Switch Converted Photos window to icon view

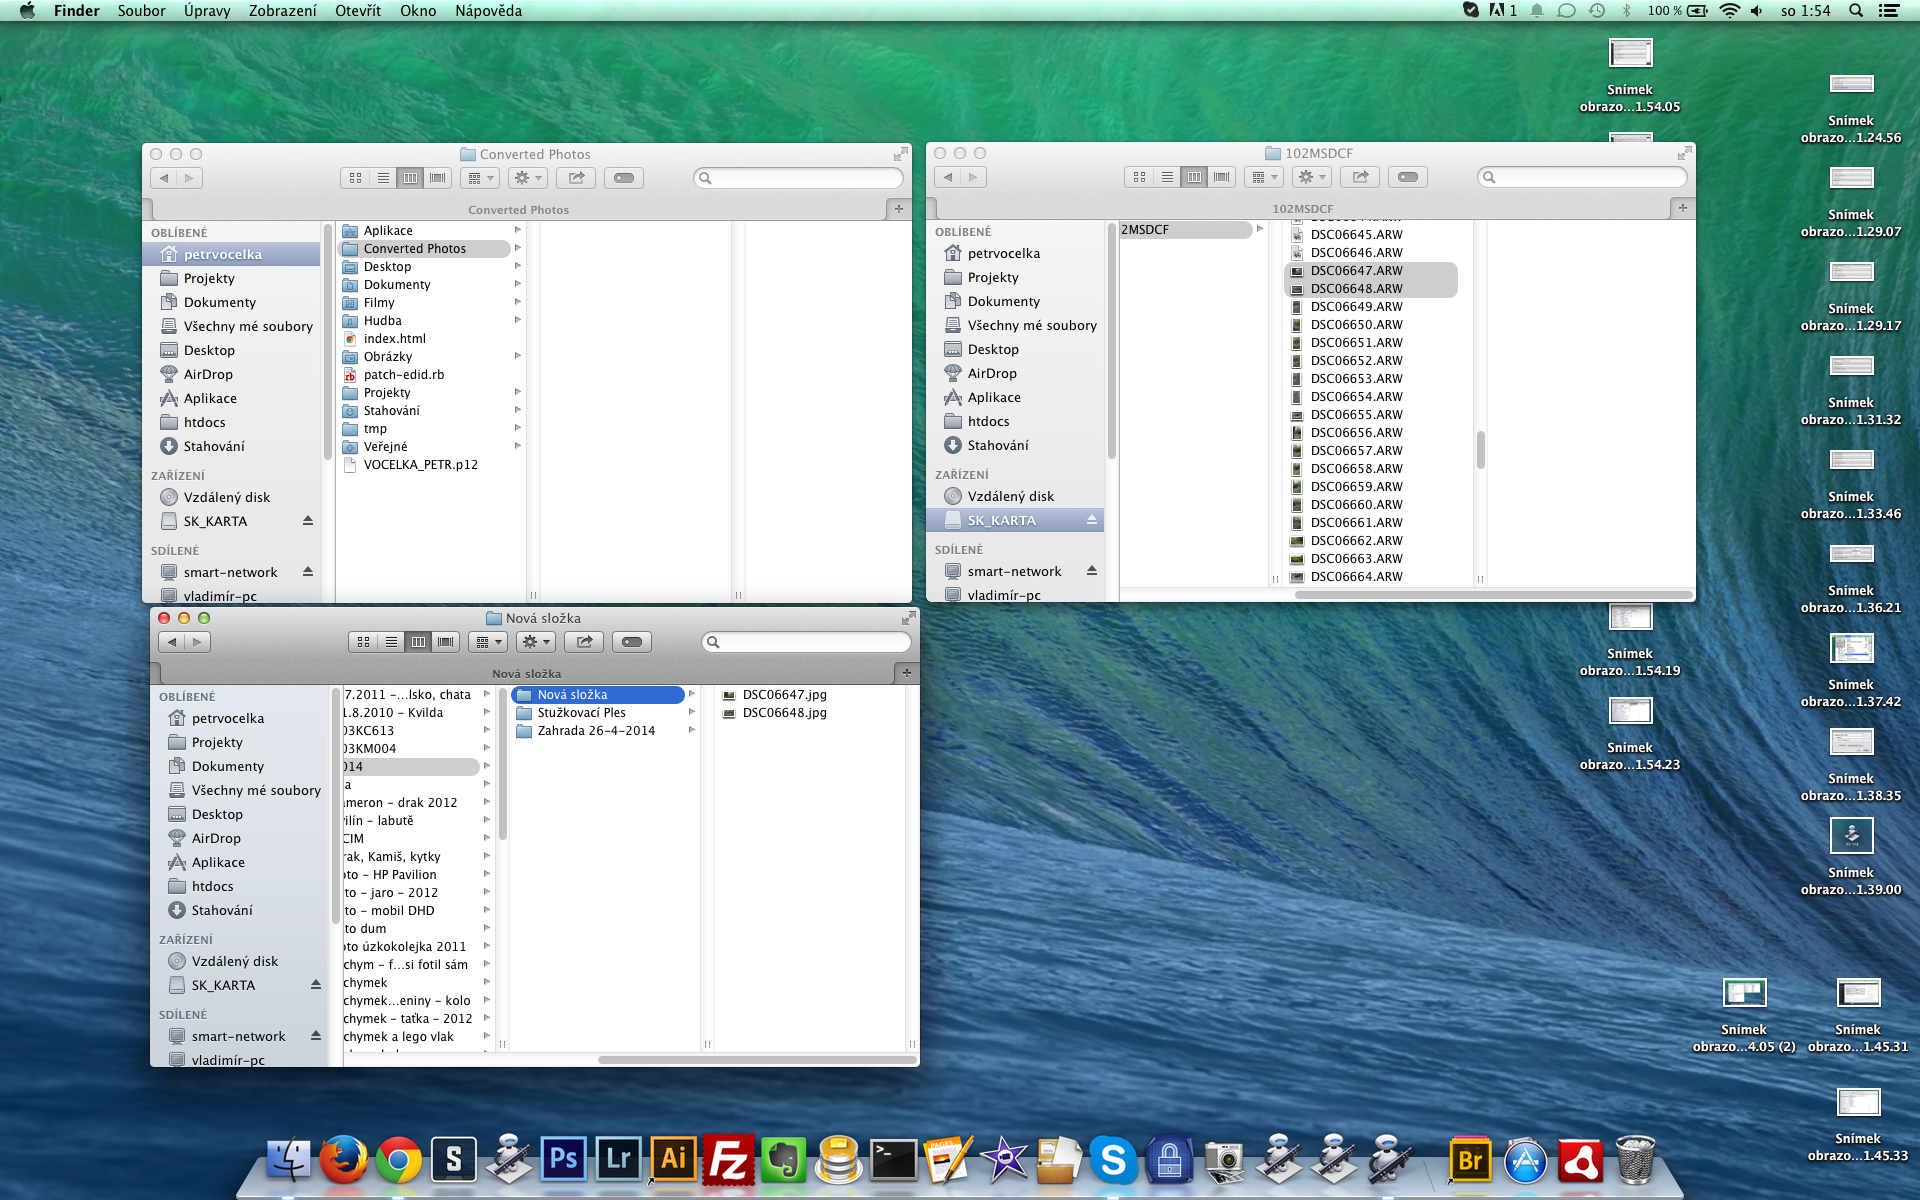pyautogui.click(x=356, y=178)
